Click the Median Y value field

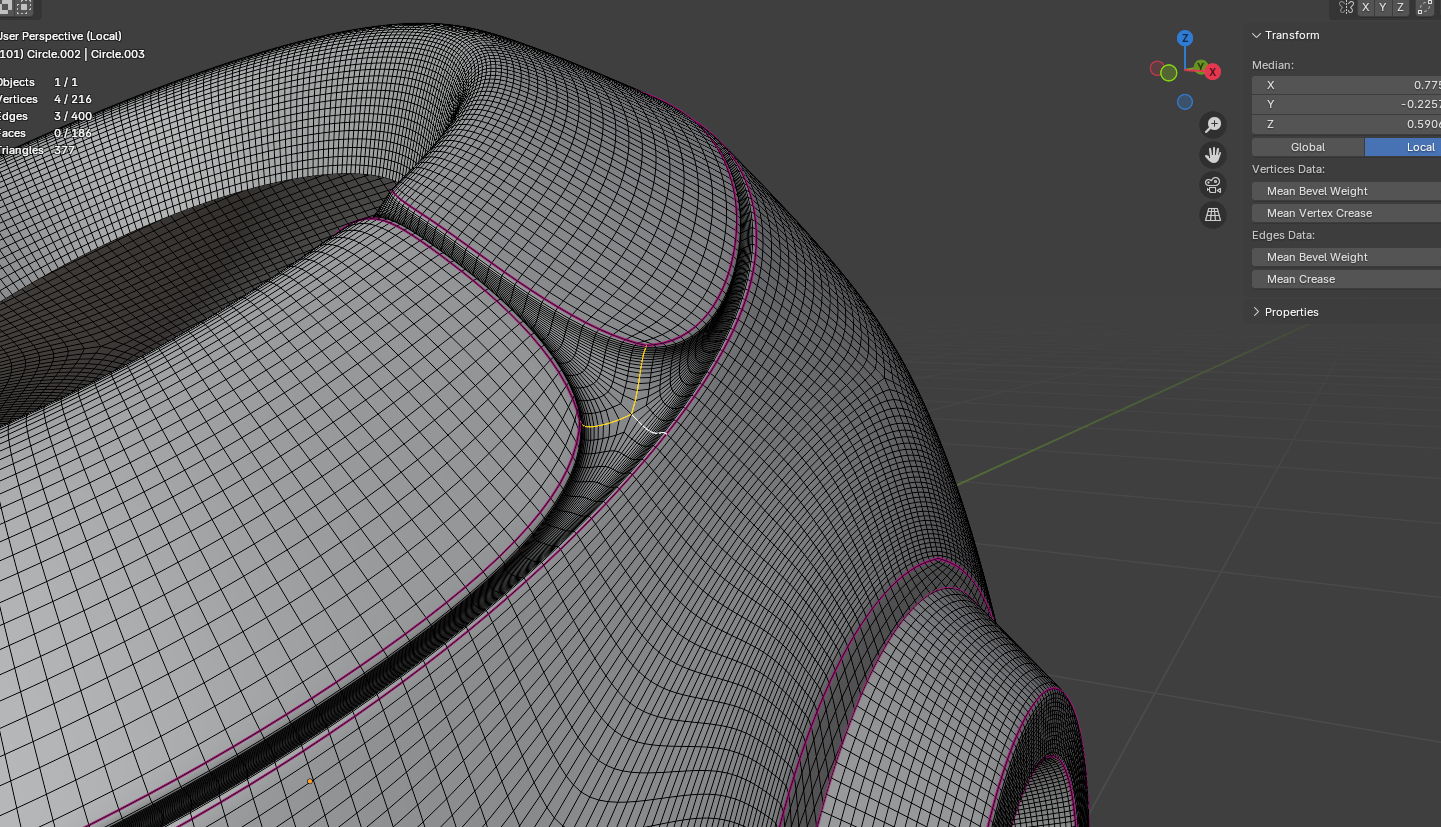[1346, 104]
